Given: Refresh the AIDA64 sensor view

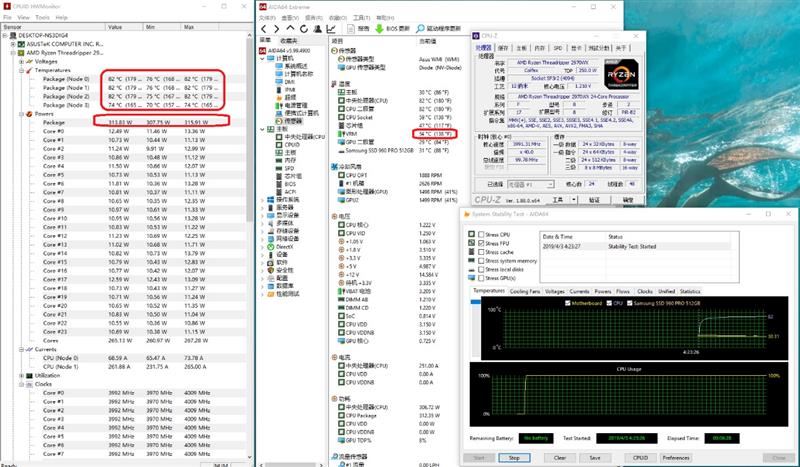Looking at the screenshot, I should coord(304,29).
